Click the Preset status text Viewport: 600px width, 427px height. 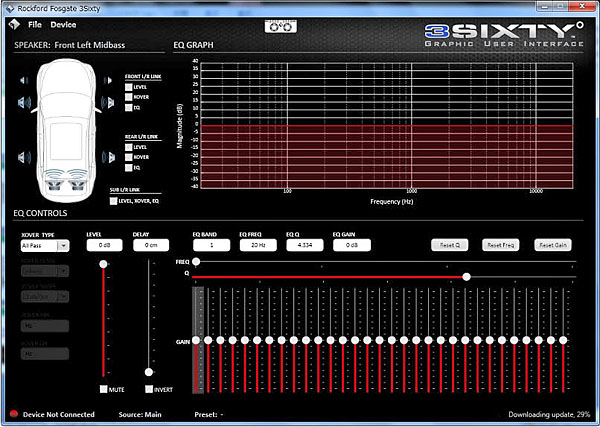(209, 414)
